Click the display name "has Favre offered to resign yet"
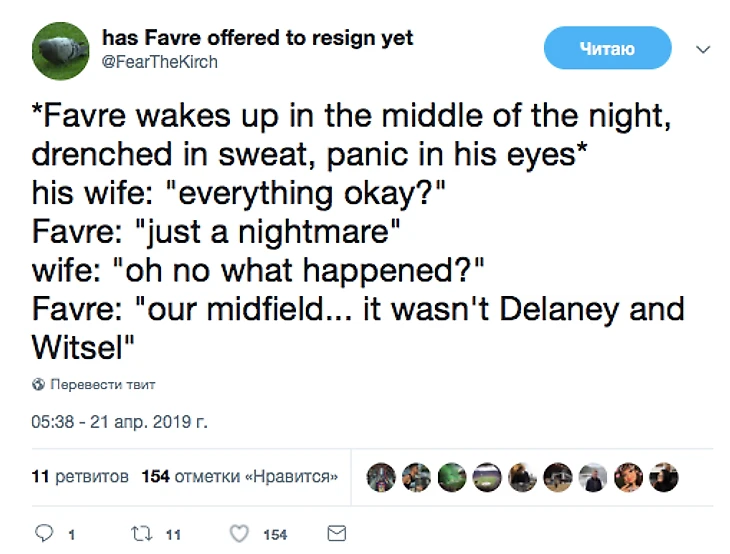 (x=257, y=39)
